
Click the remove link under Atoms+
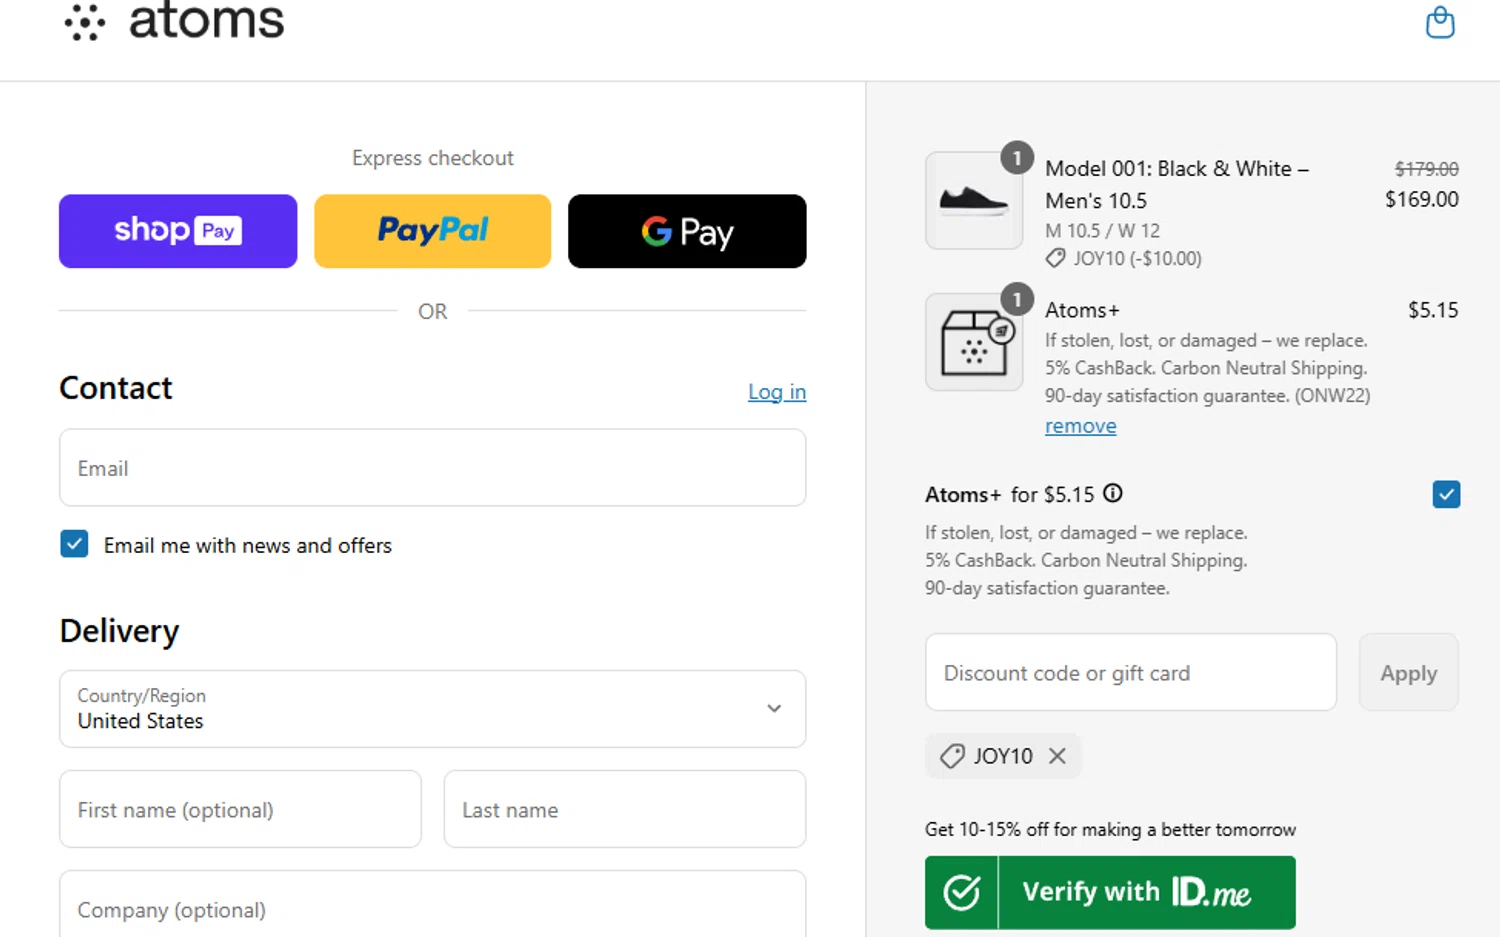click(x=1080, y=426)
